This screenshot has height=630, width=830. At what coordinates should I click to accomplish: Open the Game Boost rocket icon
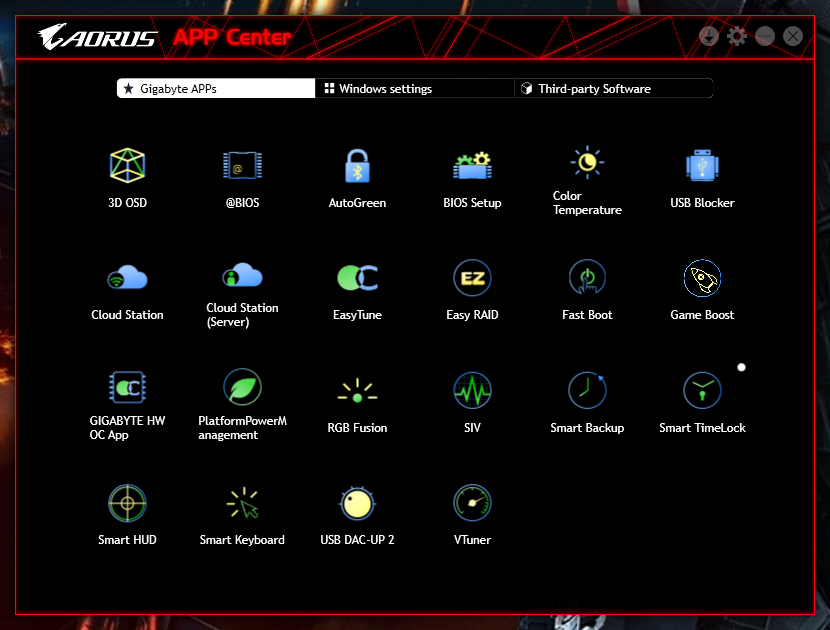pyautogui.click(x=702, y=277)
